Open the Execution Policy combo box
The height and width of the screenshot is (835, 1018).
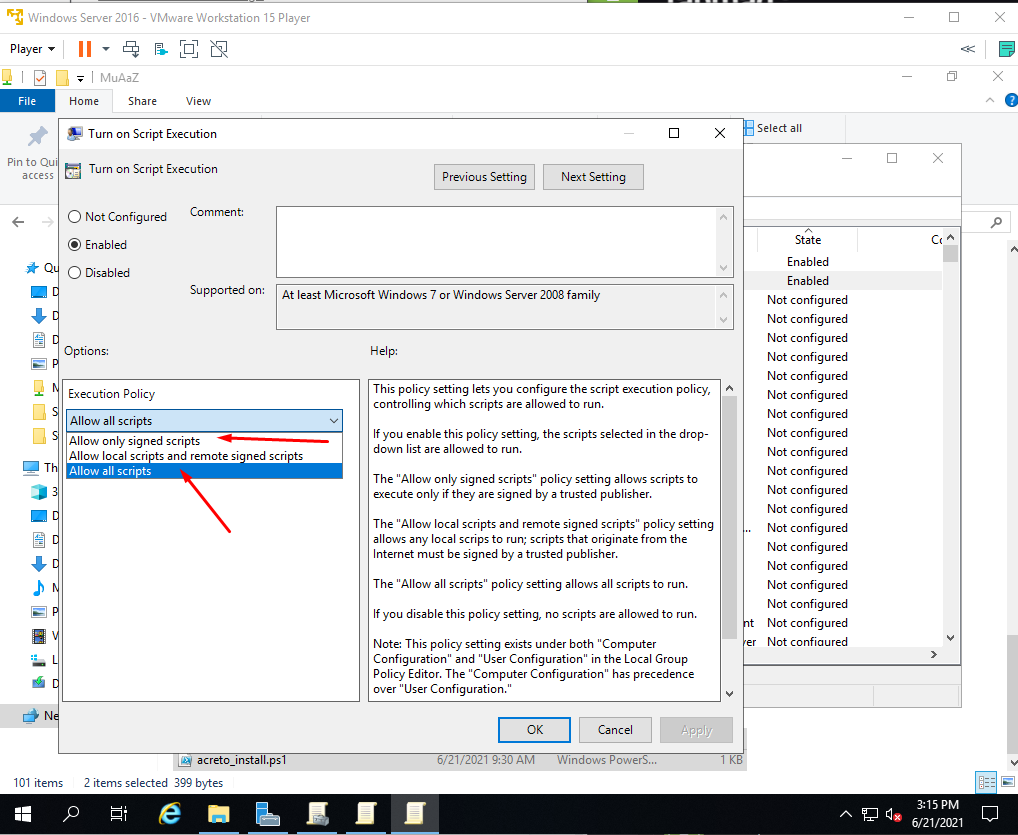pos(205,421)
